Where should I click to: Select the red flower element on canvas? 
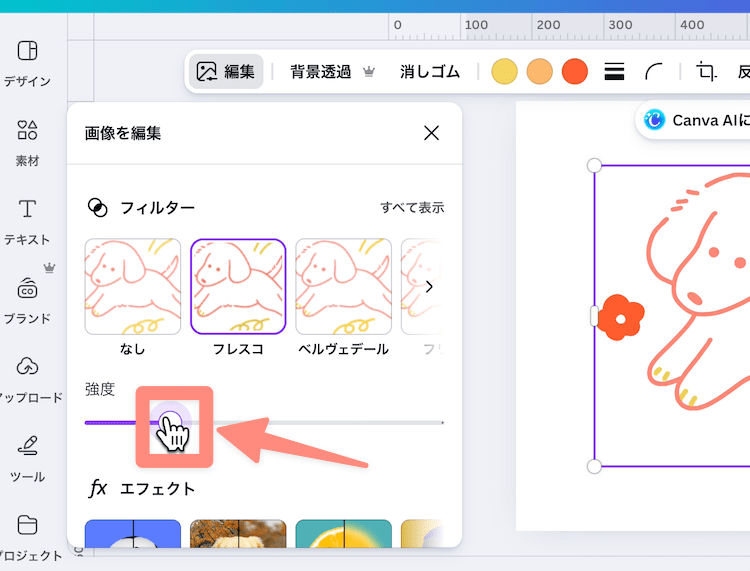(x=620, y=318)
